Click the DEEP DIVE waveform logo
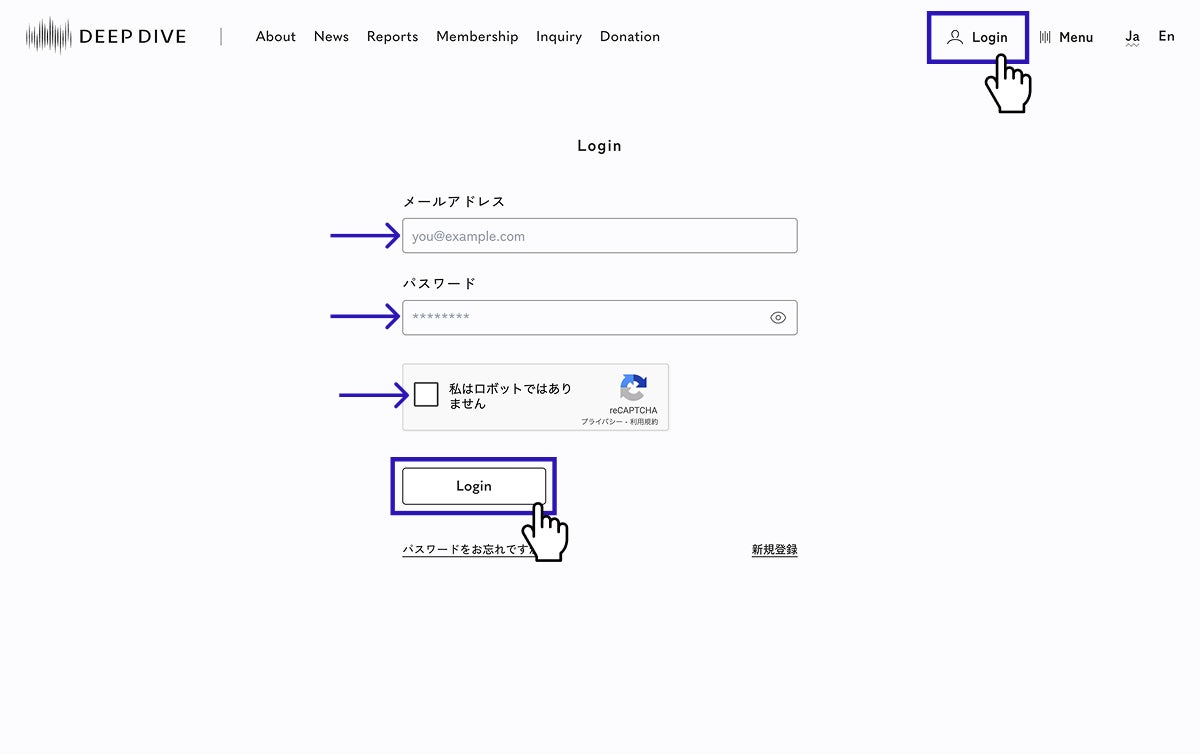The height and width of the screenshot is (755, 1200). (x=49, y=36)
